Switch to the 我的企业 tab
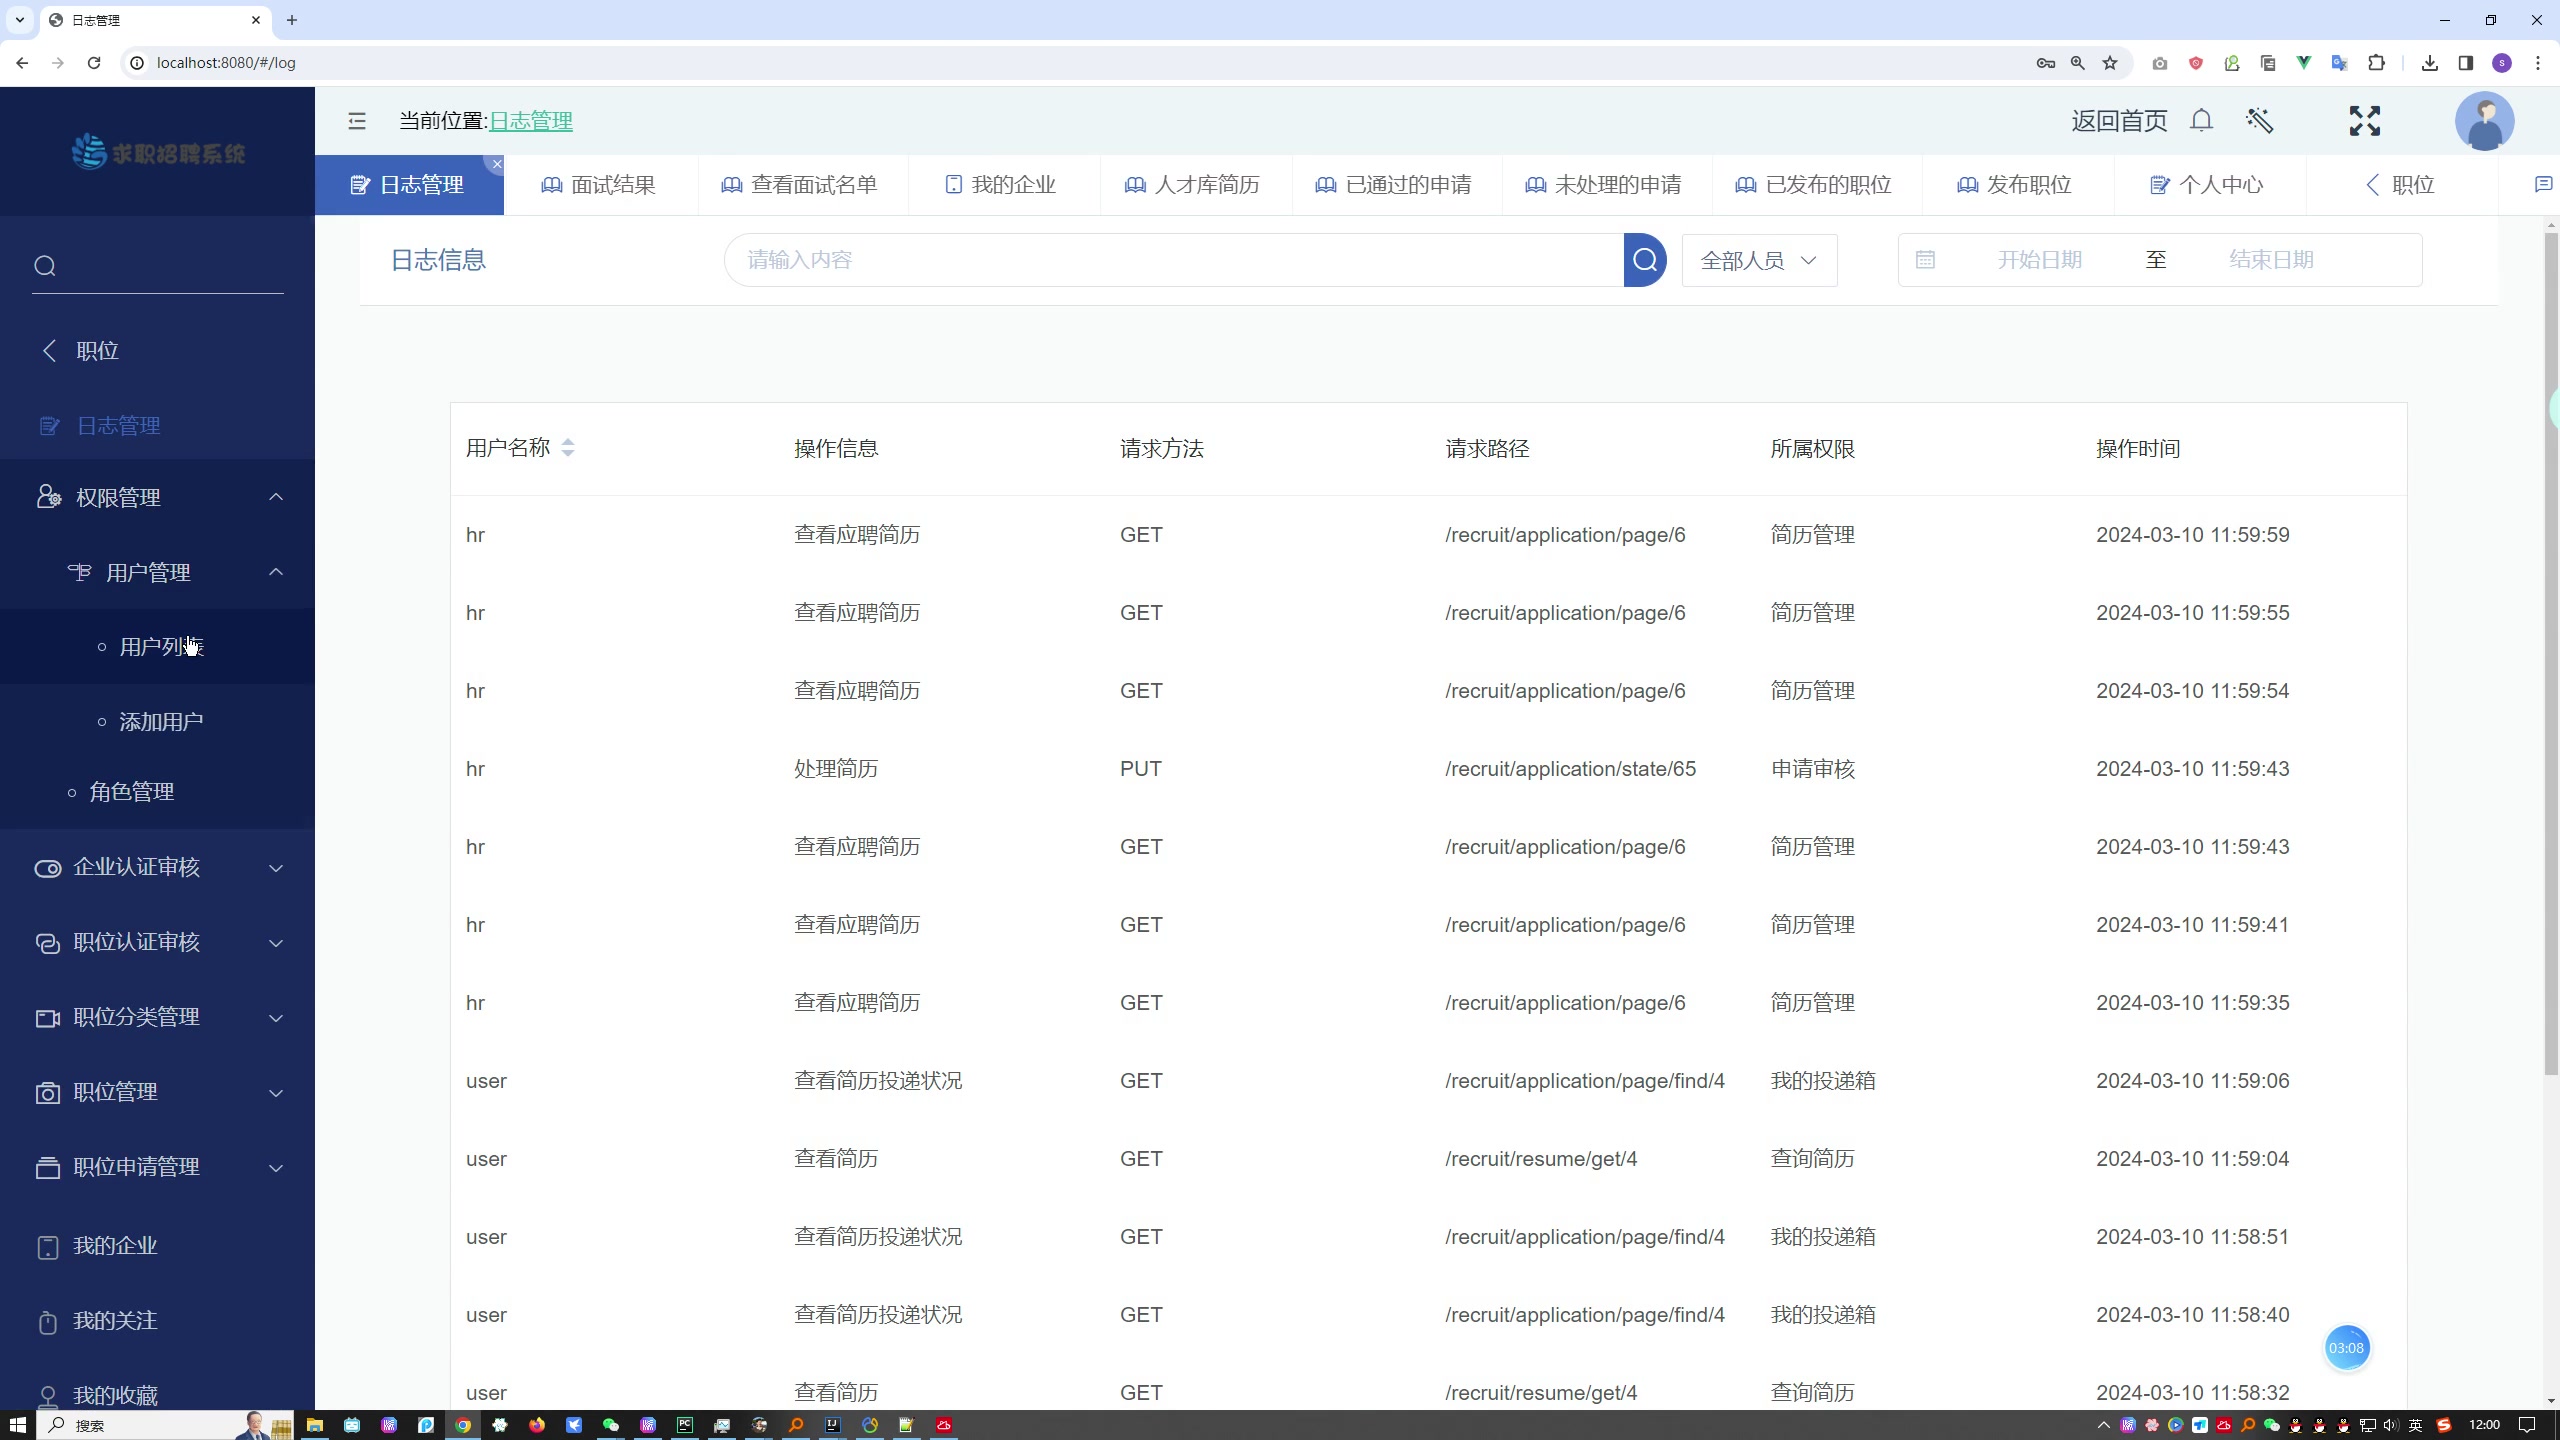 pyautogui.click(x=1003, y=185)
